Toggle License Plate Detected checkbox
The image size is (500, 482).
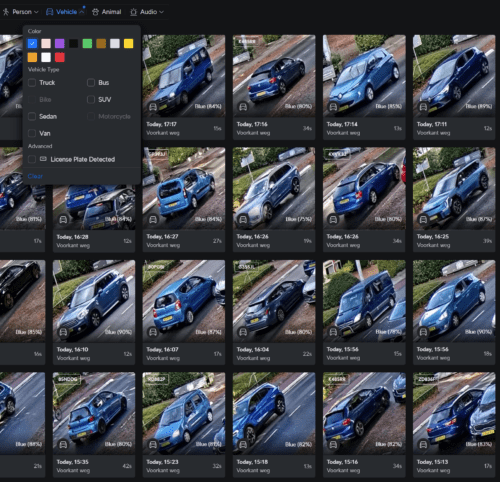(32, 159)
